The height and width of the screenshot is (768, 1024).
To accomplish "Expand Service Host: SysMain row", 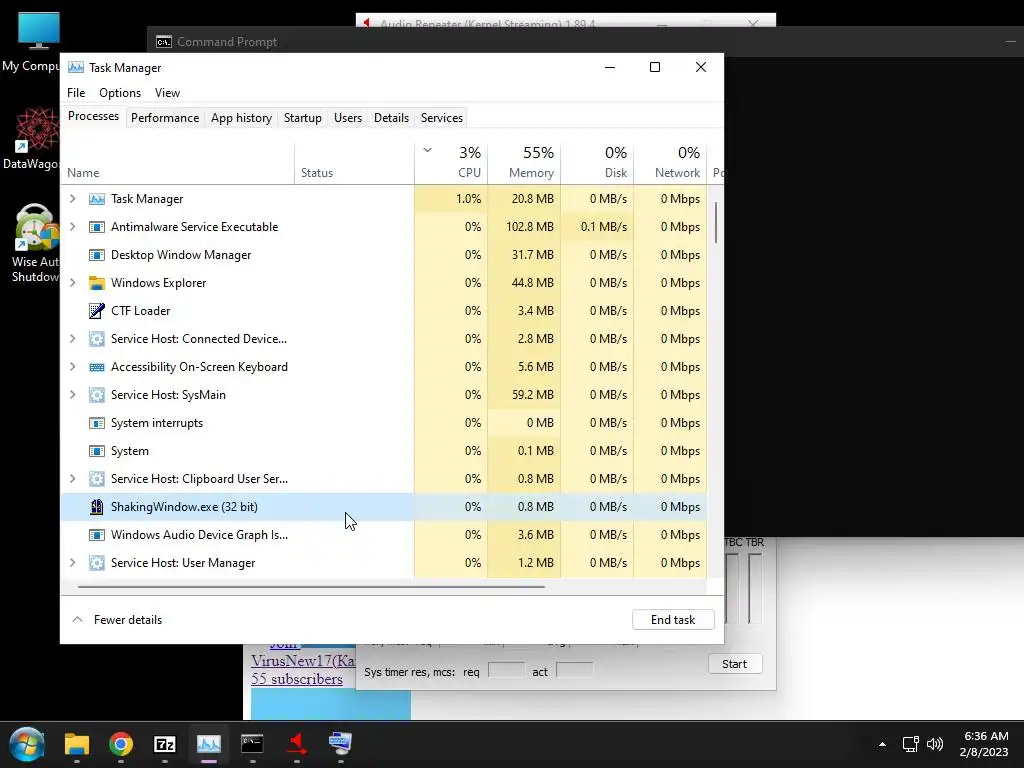I will [72, 395].
